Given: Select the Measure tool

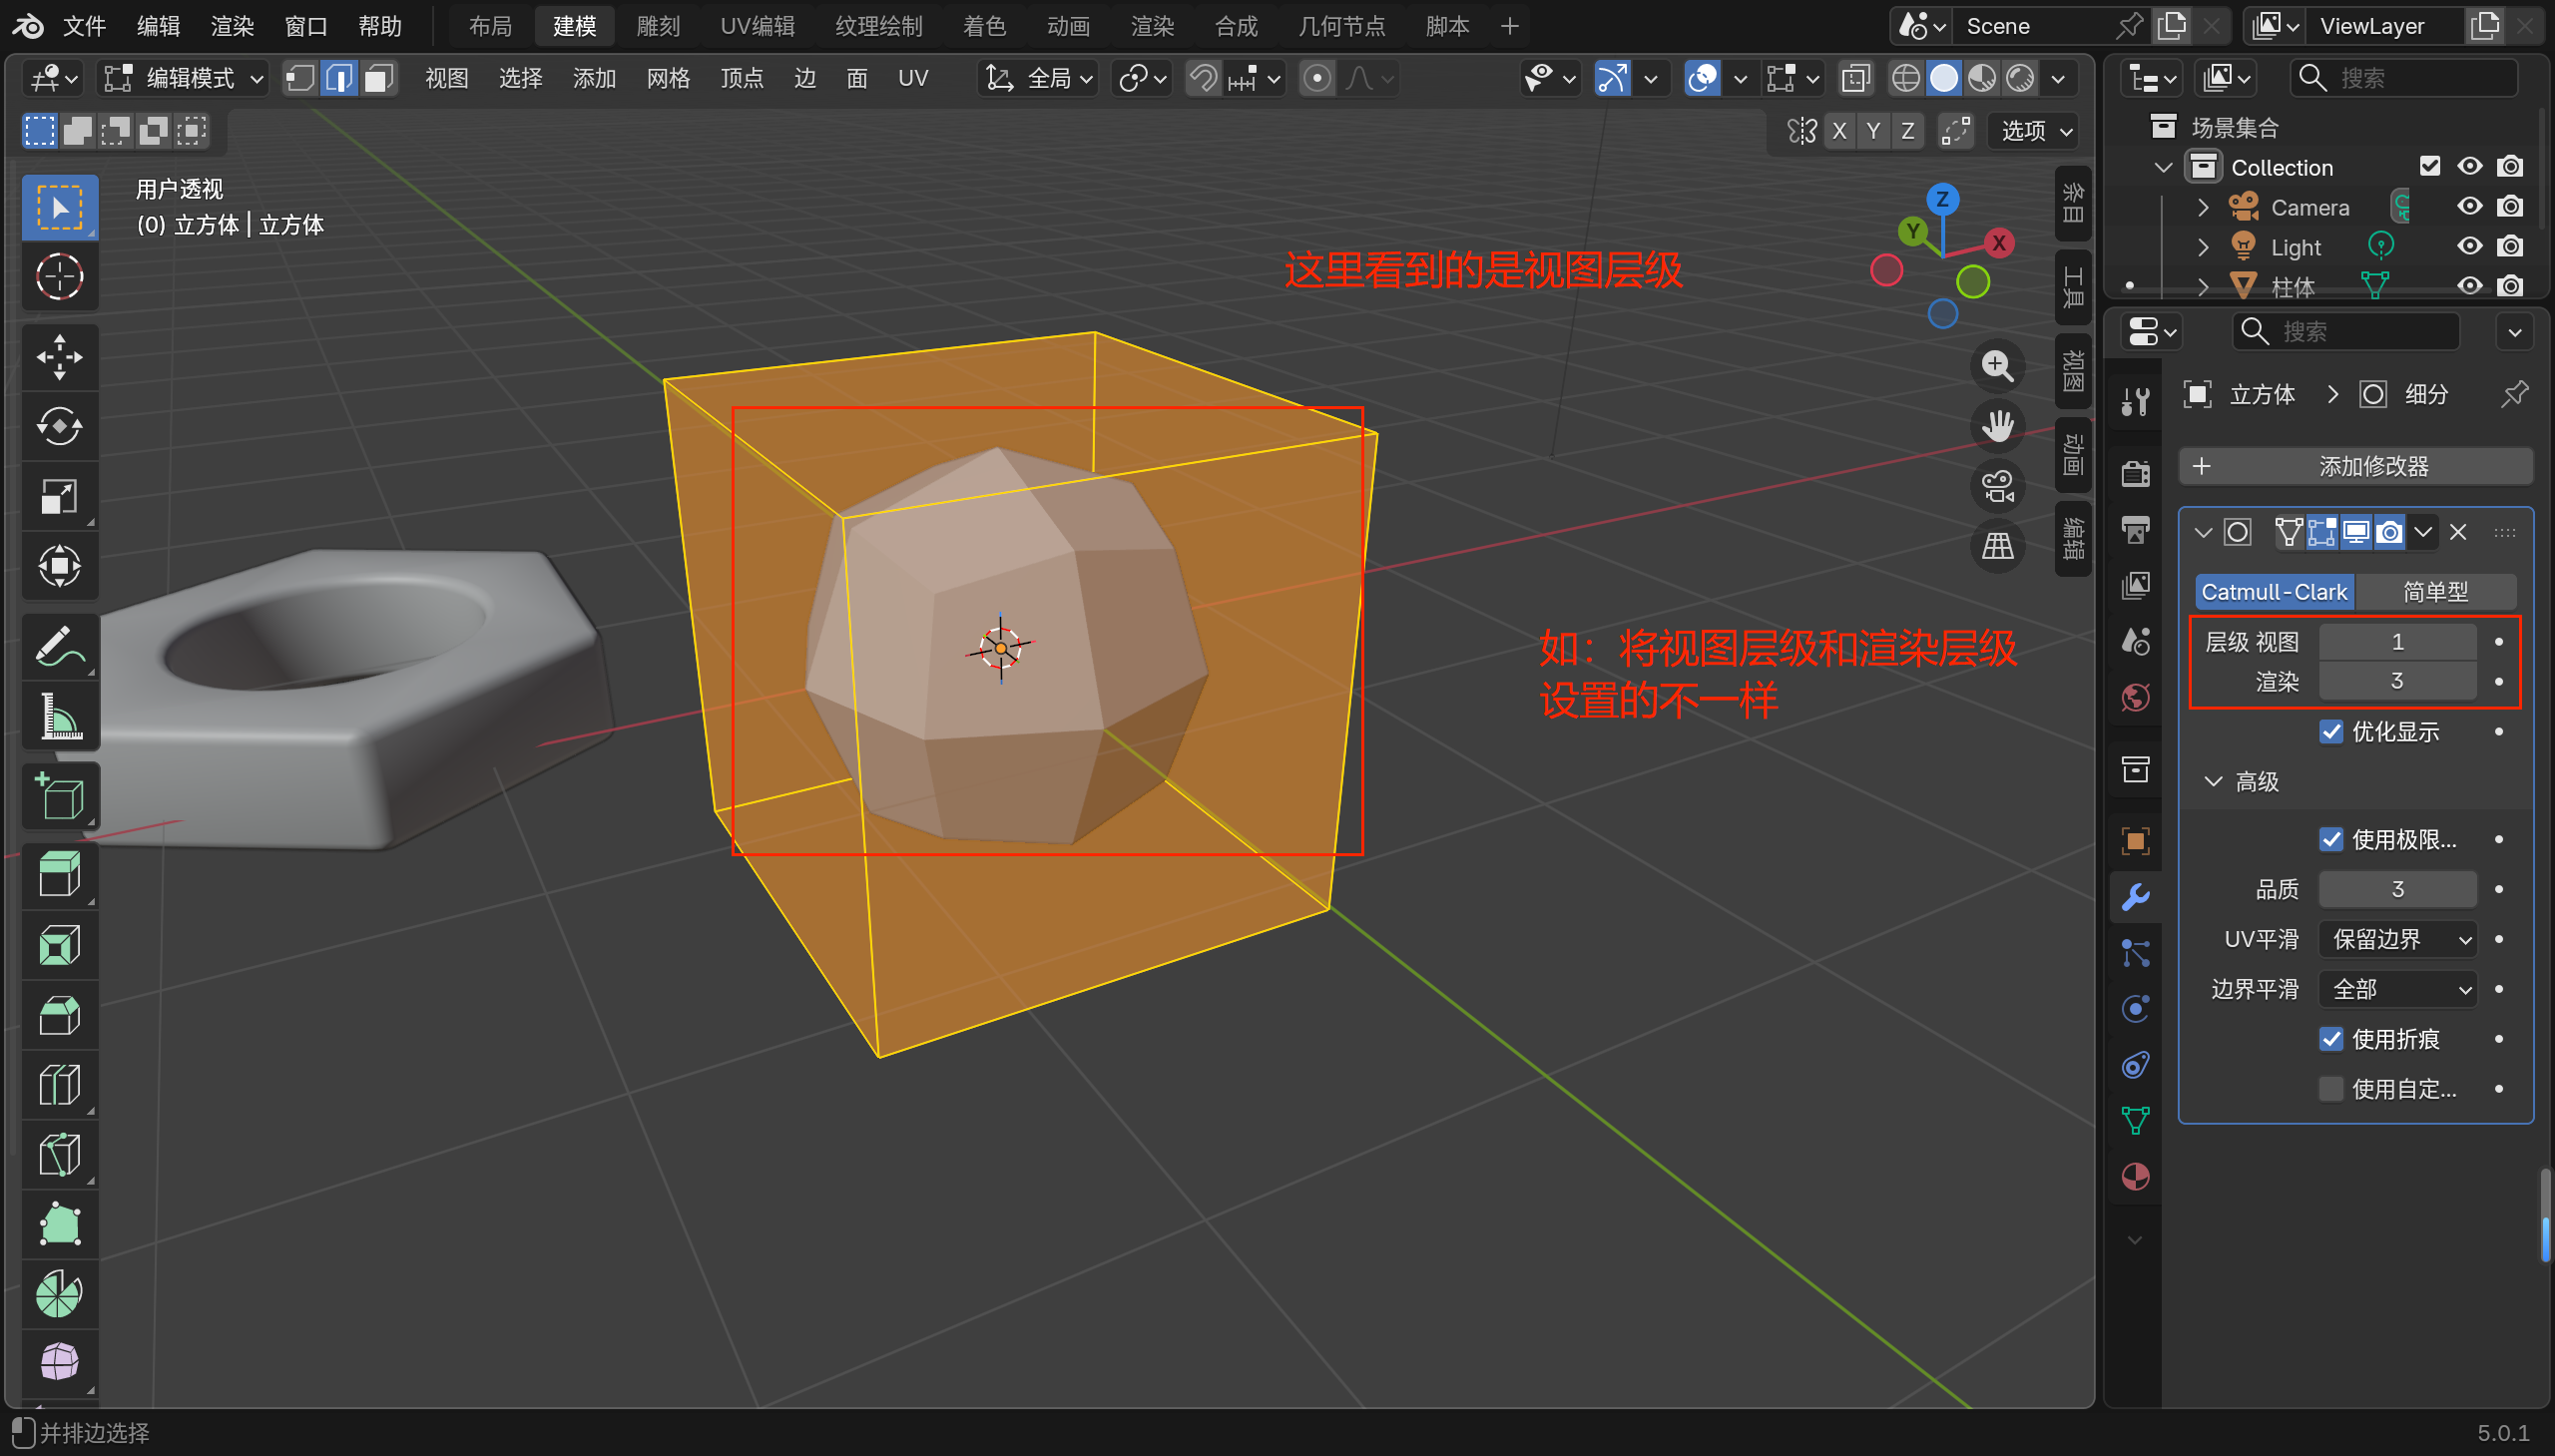Looking at the screenshot, I should 59,717.
